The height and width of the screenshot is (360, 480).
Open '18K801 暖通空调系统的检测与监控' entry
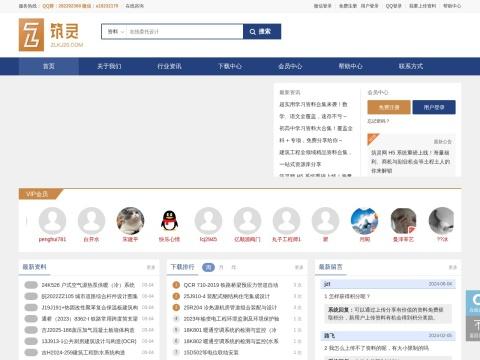click(x=230, y=330)
